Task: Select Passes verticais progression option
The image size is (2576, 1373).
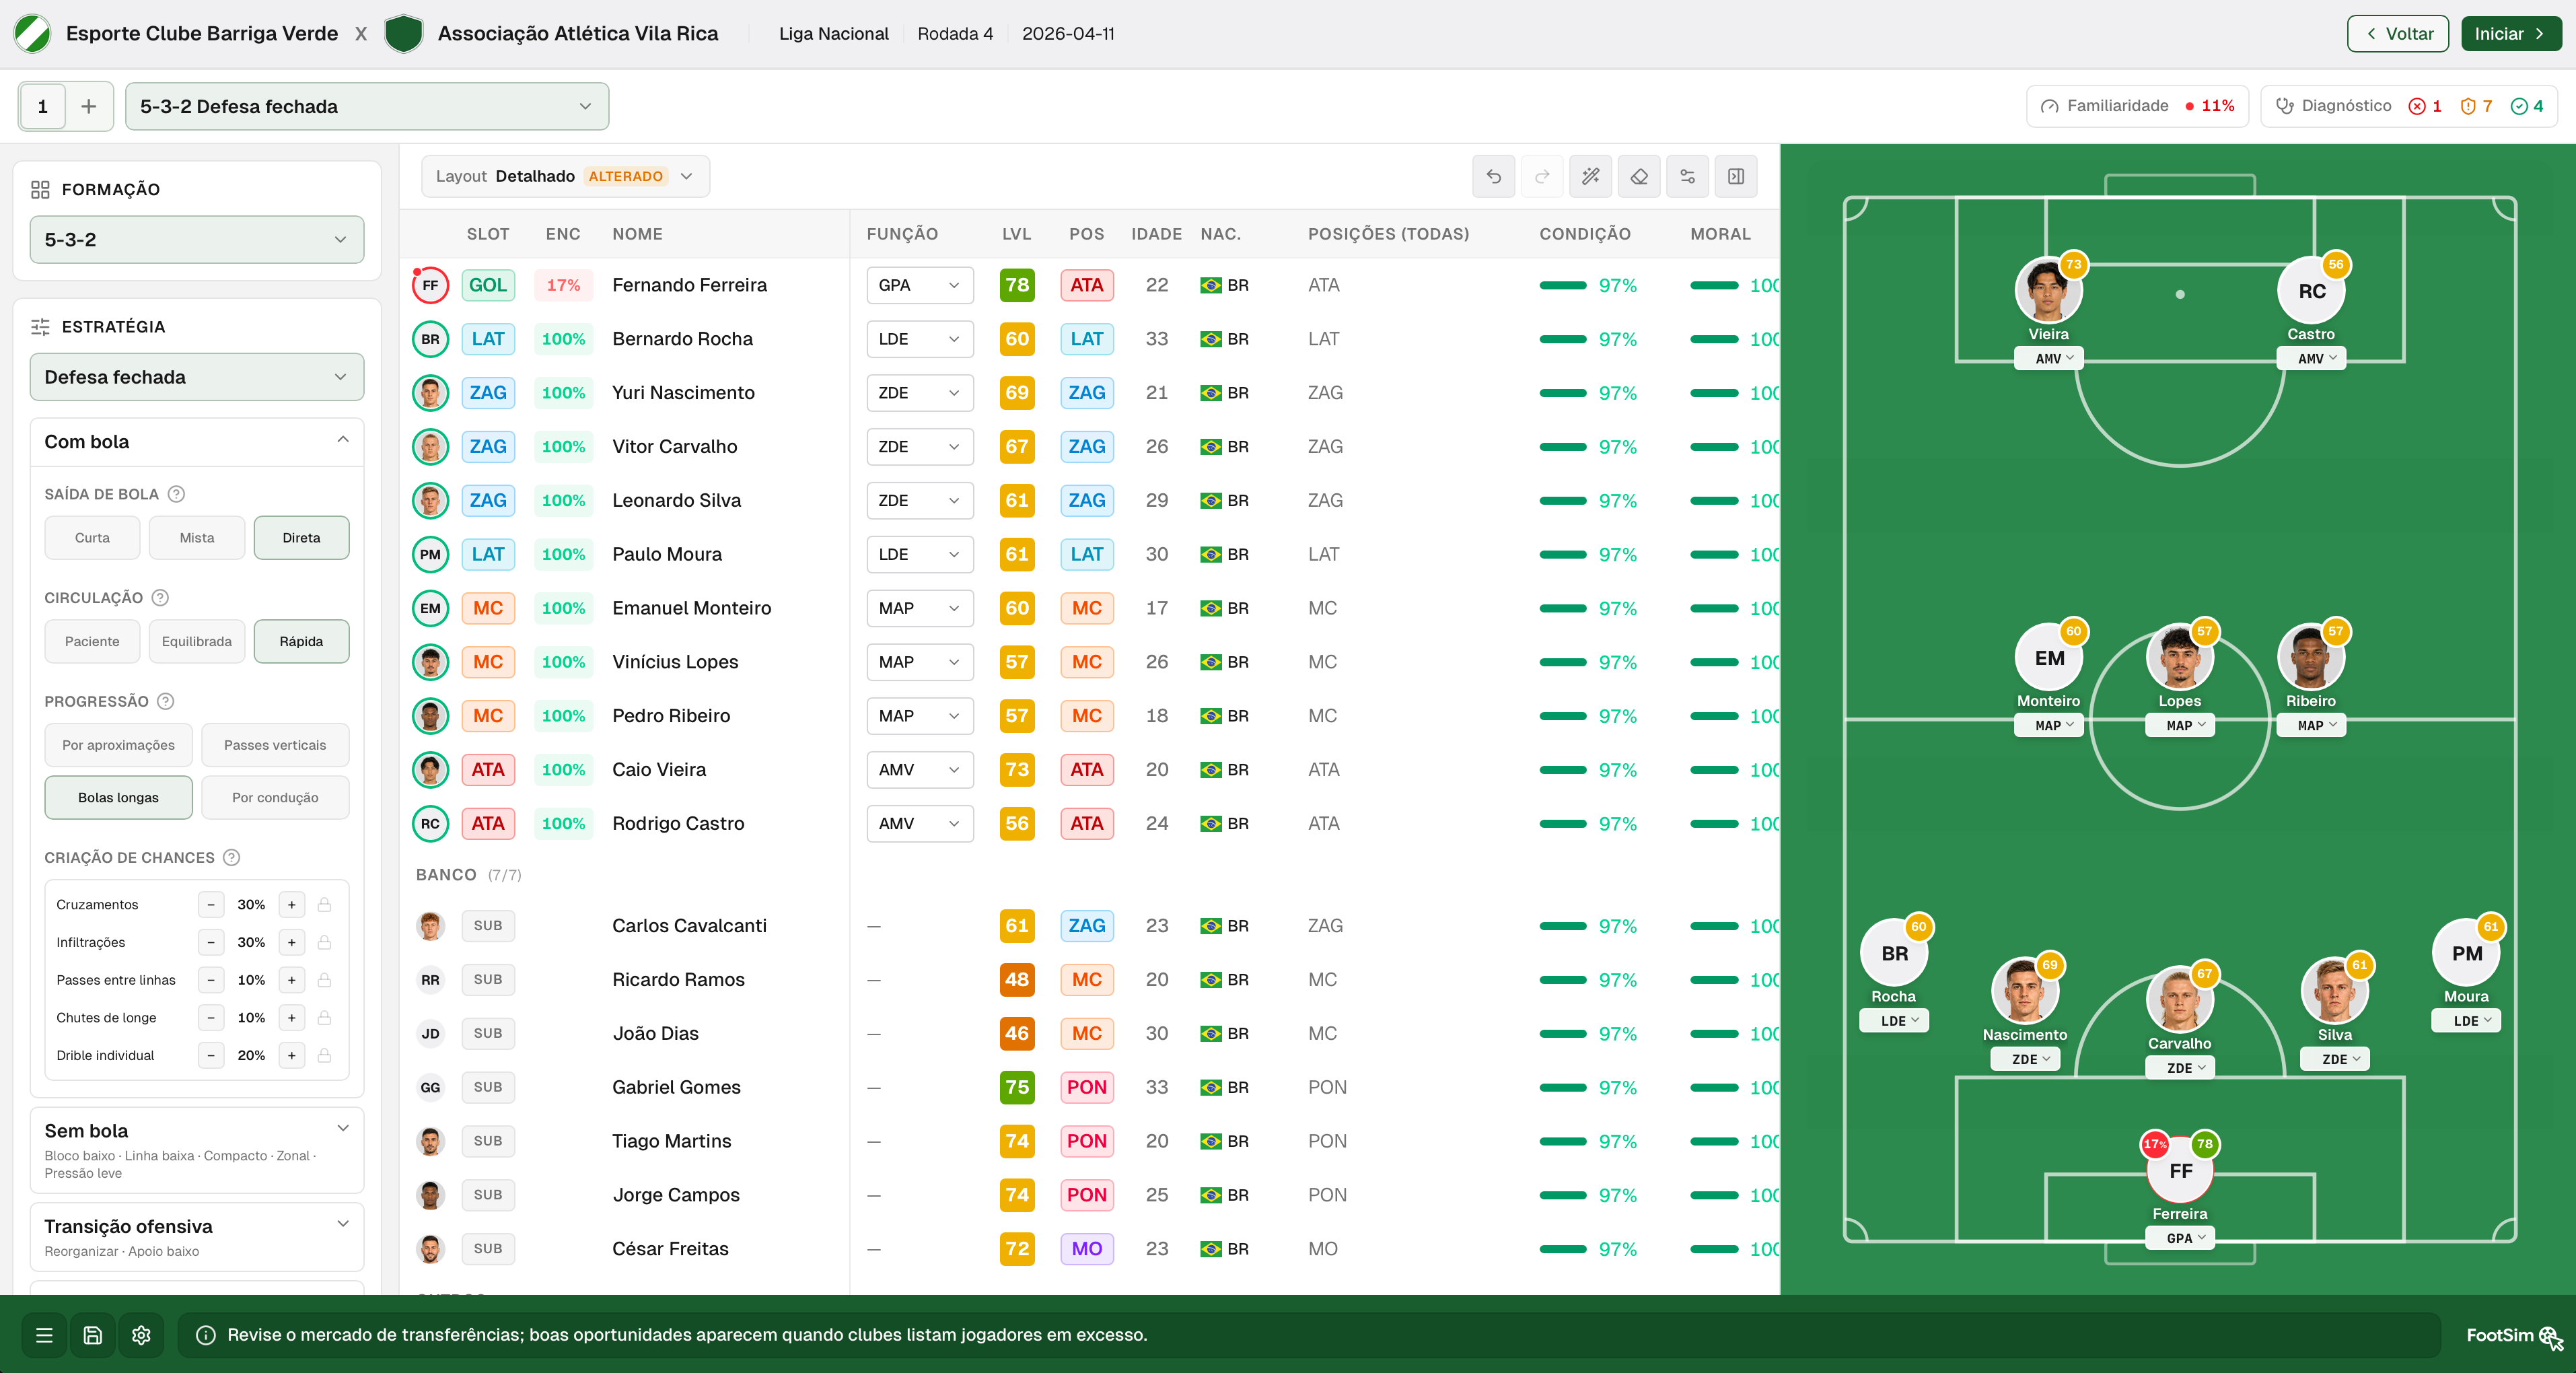Action: [x=275, y=745]
